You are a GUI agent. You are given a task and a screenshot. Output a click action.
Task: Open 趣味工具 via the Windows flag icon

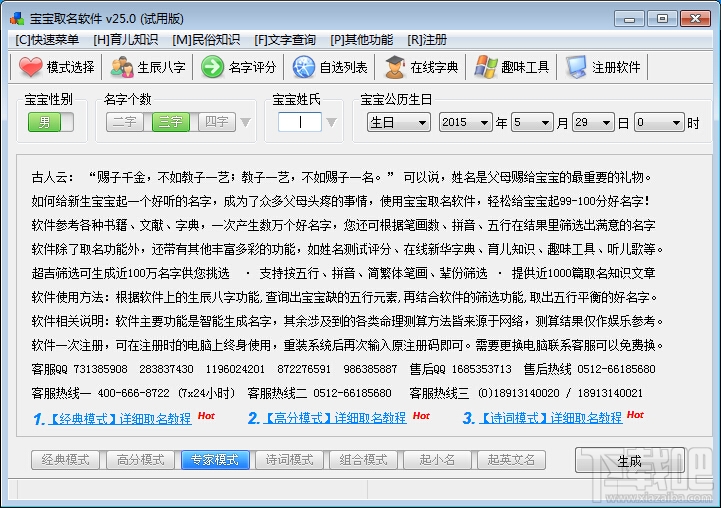coord(486,67)
